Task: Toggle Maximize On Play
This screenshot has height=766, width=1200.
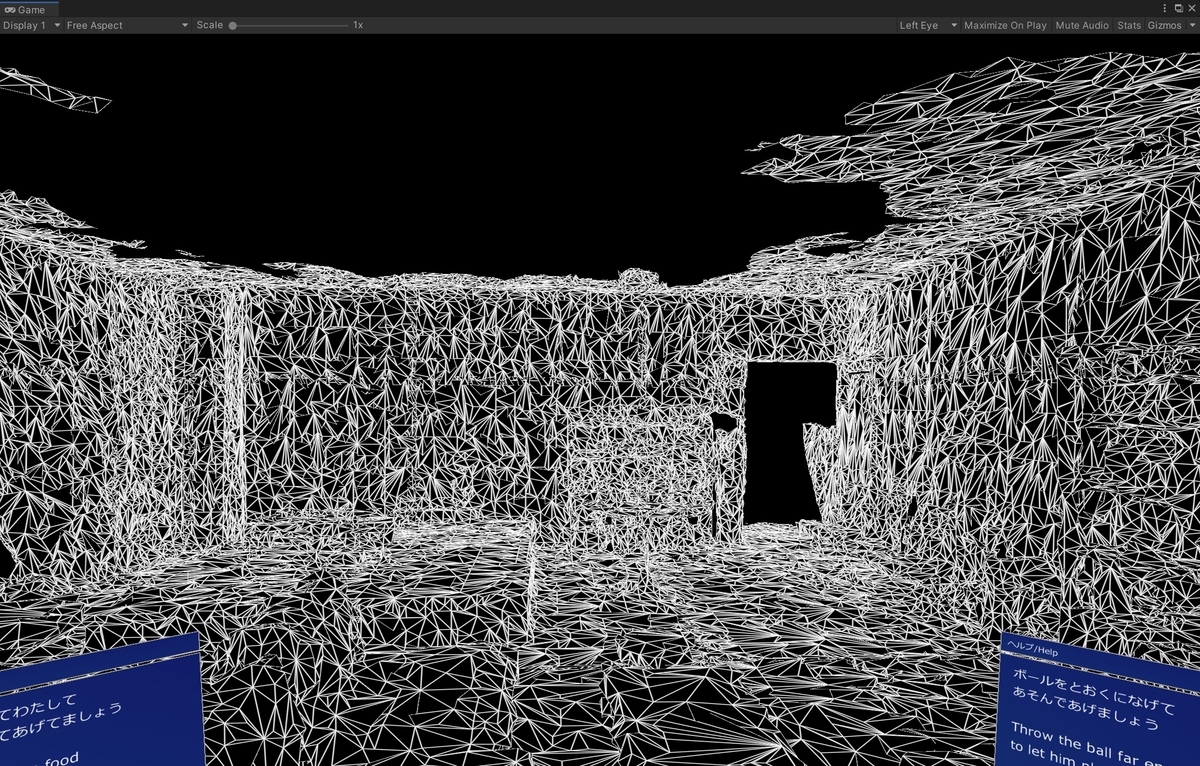Action: pos(1005,25)
